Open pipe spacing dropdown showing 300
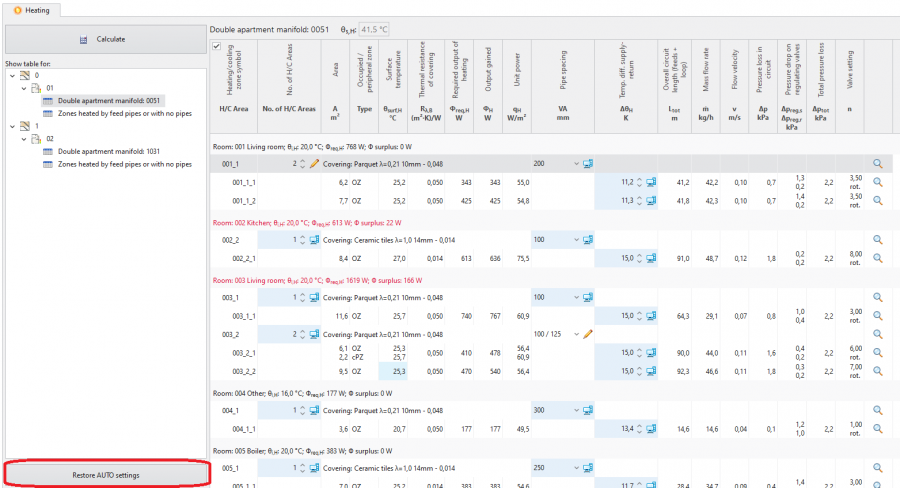 (576, 410)
